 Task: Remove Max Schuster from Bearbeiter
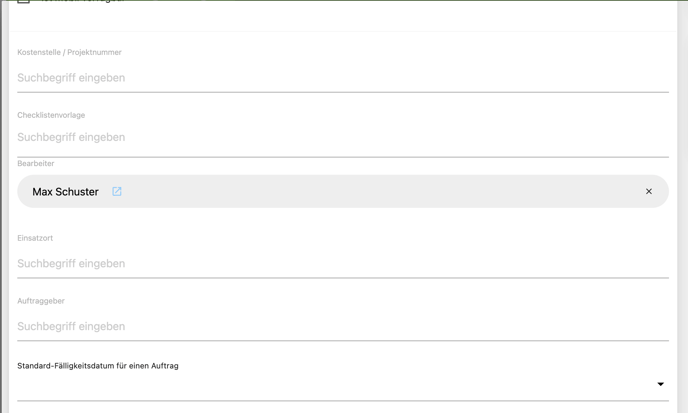[x=648, y=191]
